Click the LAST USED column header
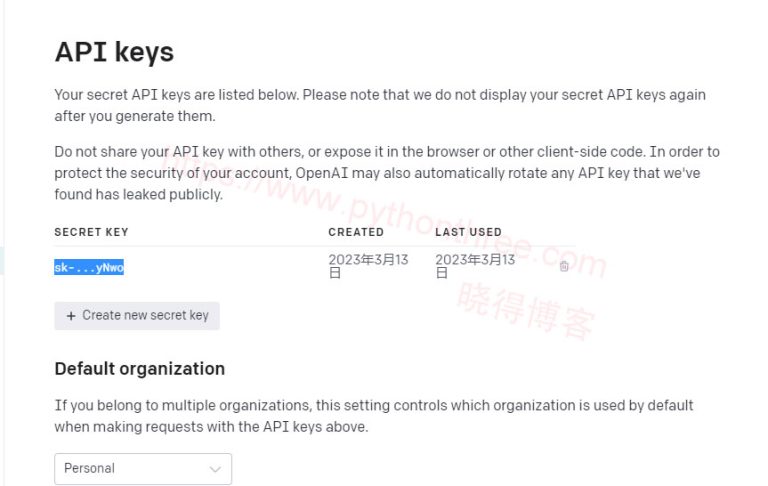Viewport: 768px width, 486px height. (468, 232)
